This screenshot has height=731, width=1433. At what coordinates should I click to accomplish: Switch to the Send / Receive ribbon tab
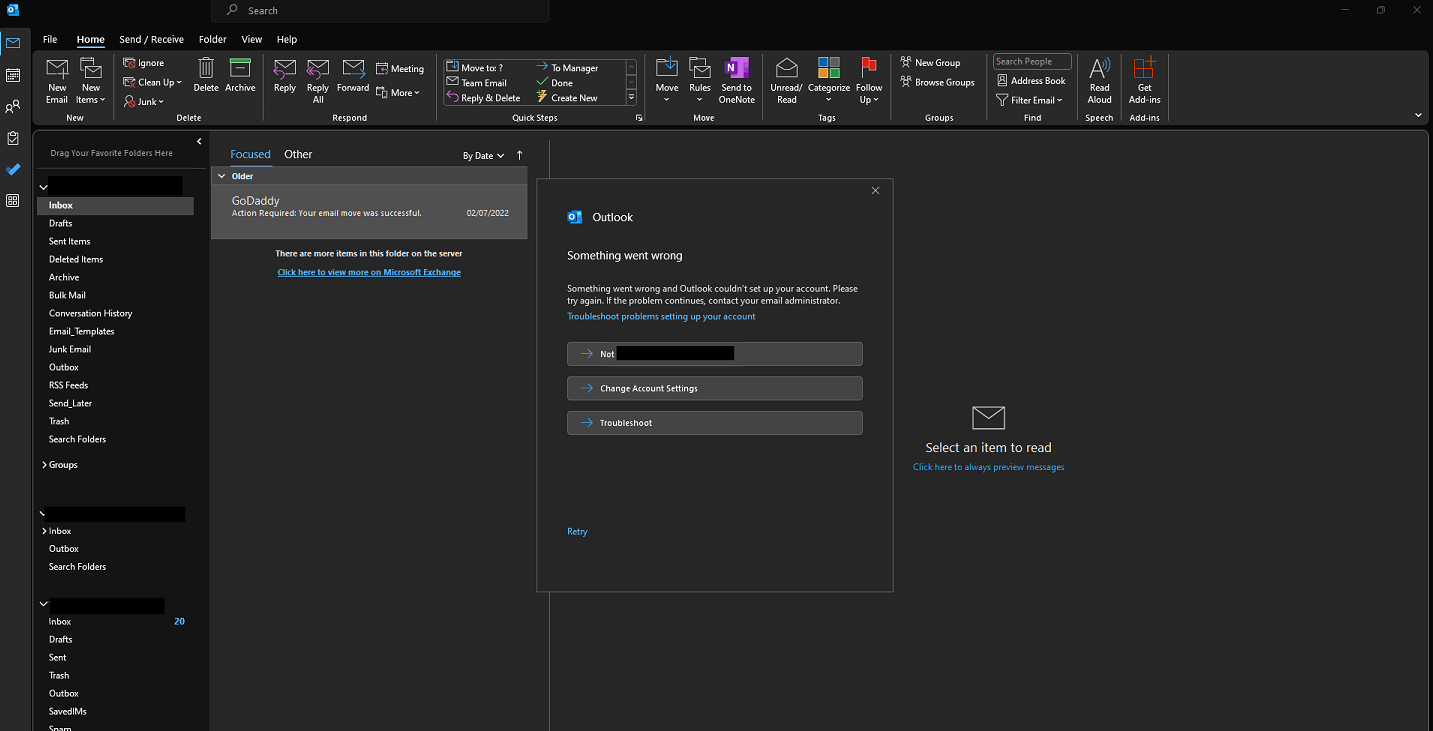coord(151,39)
